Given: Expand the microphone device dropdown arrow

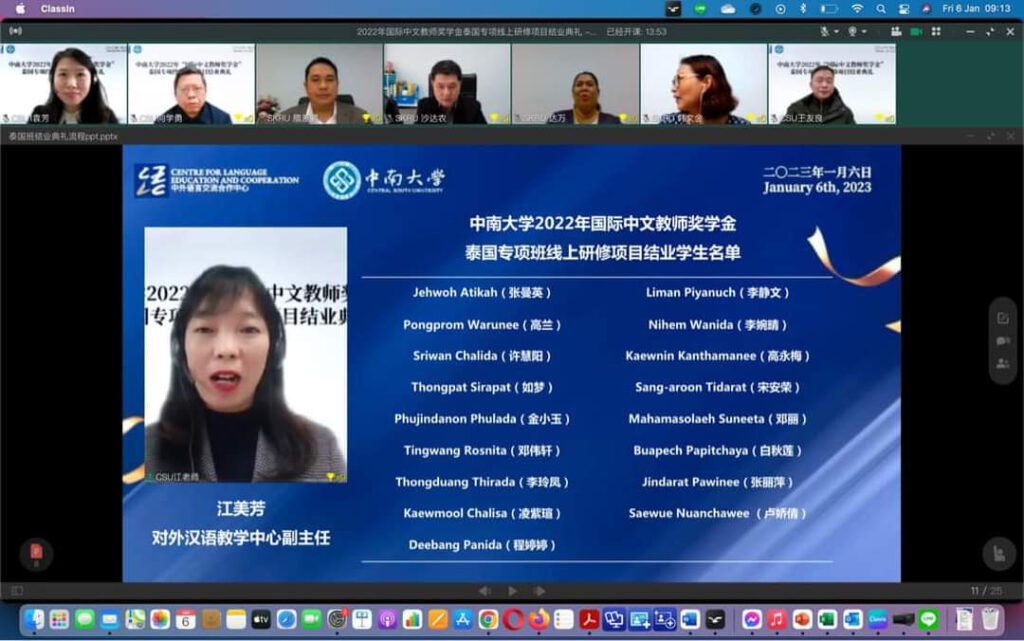Looking at the screenshot, I should 836,31.
